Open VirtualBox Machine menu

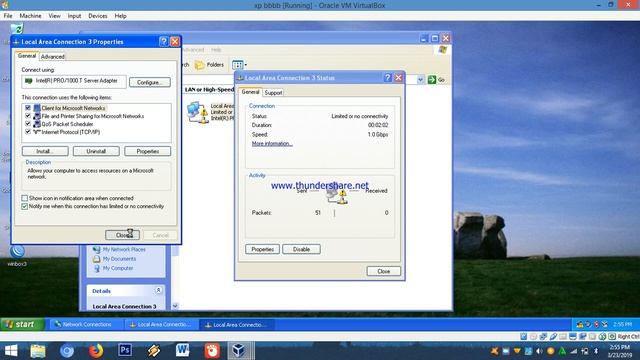click(30, 16)
